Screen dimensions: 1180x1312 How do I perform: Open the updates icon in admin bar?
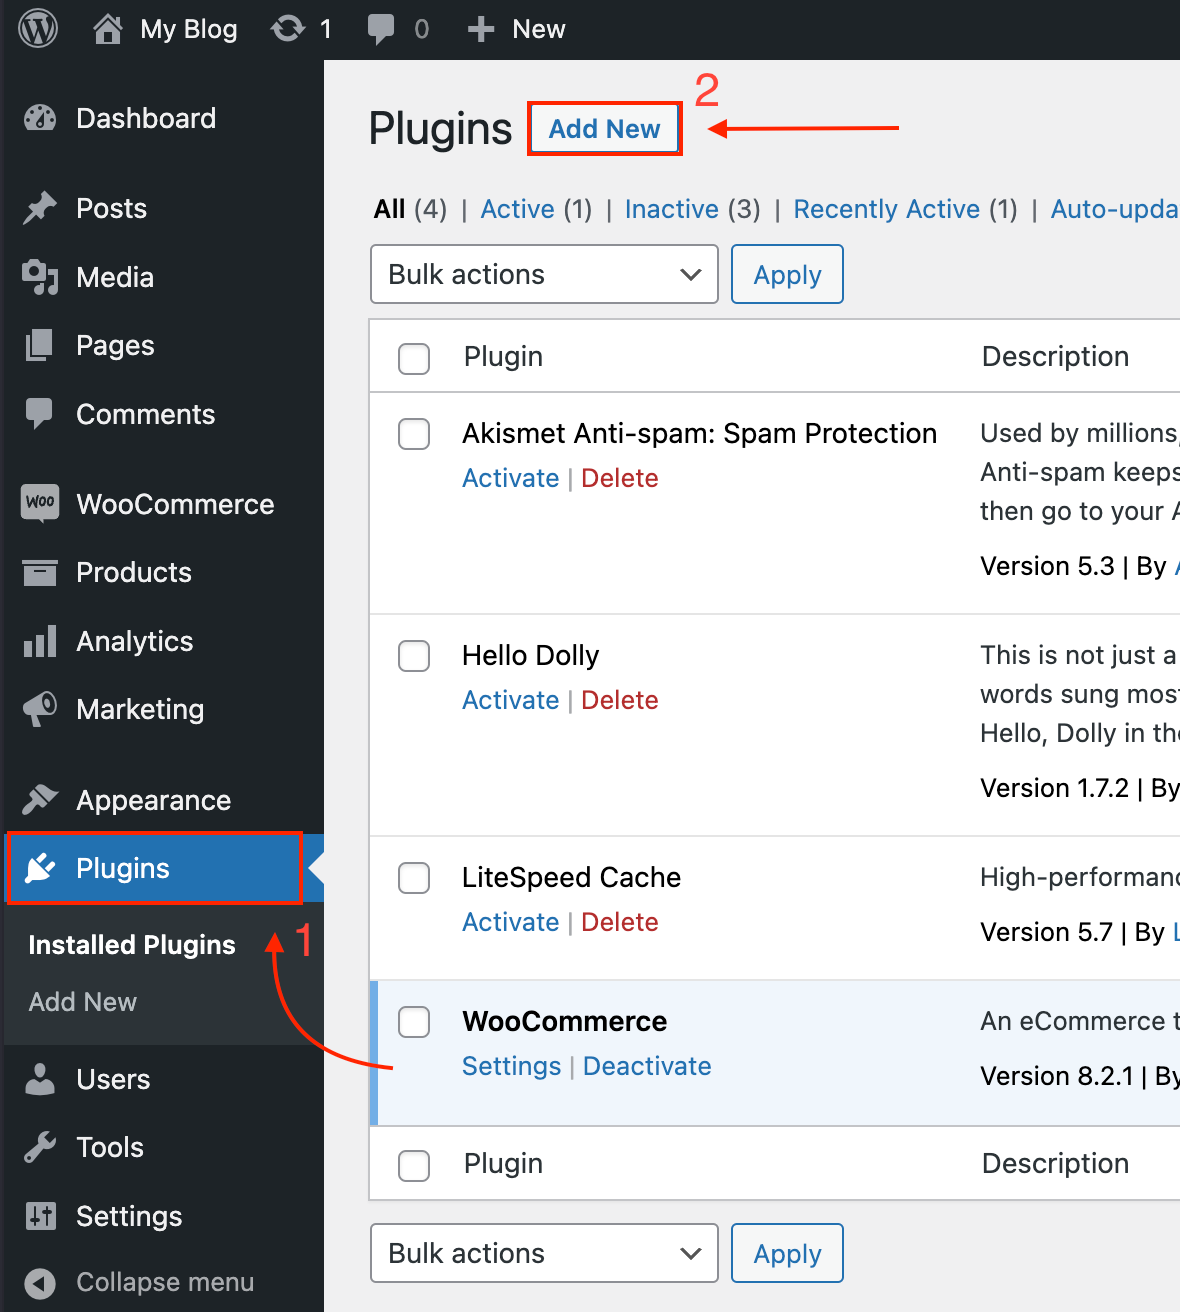(288, 29)
